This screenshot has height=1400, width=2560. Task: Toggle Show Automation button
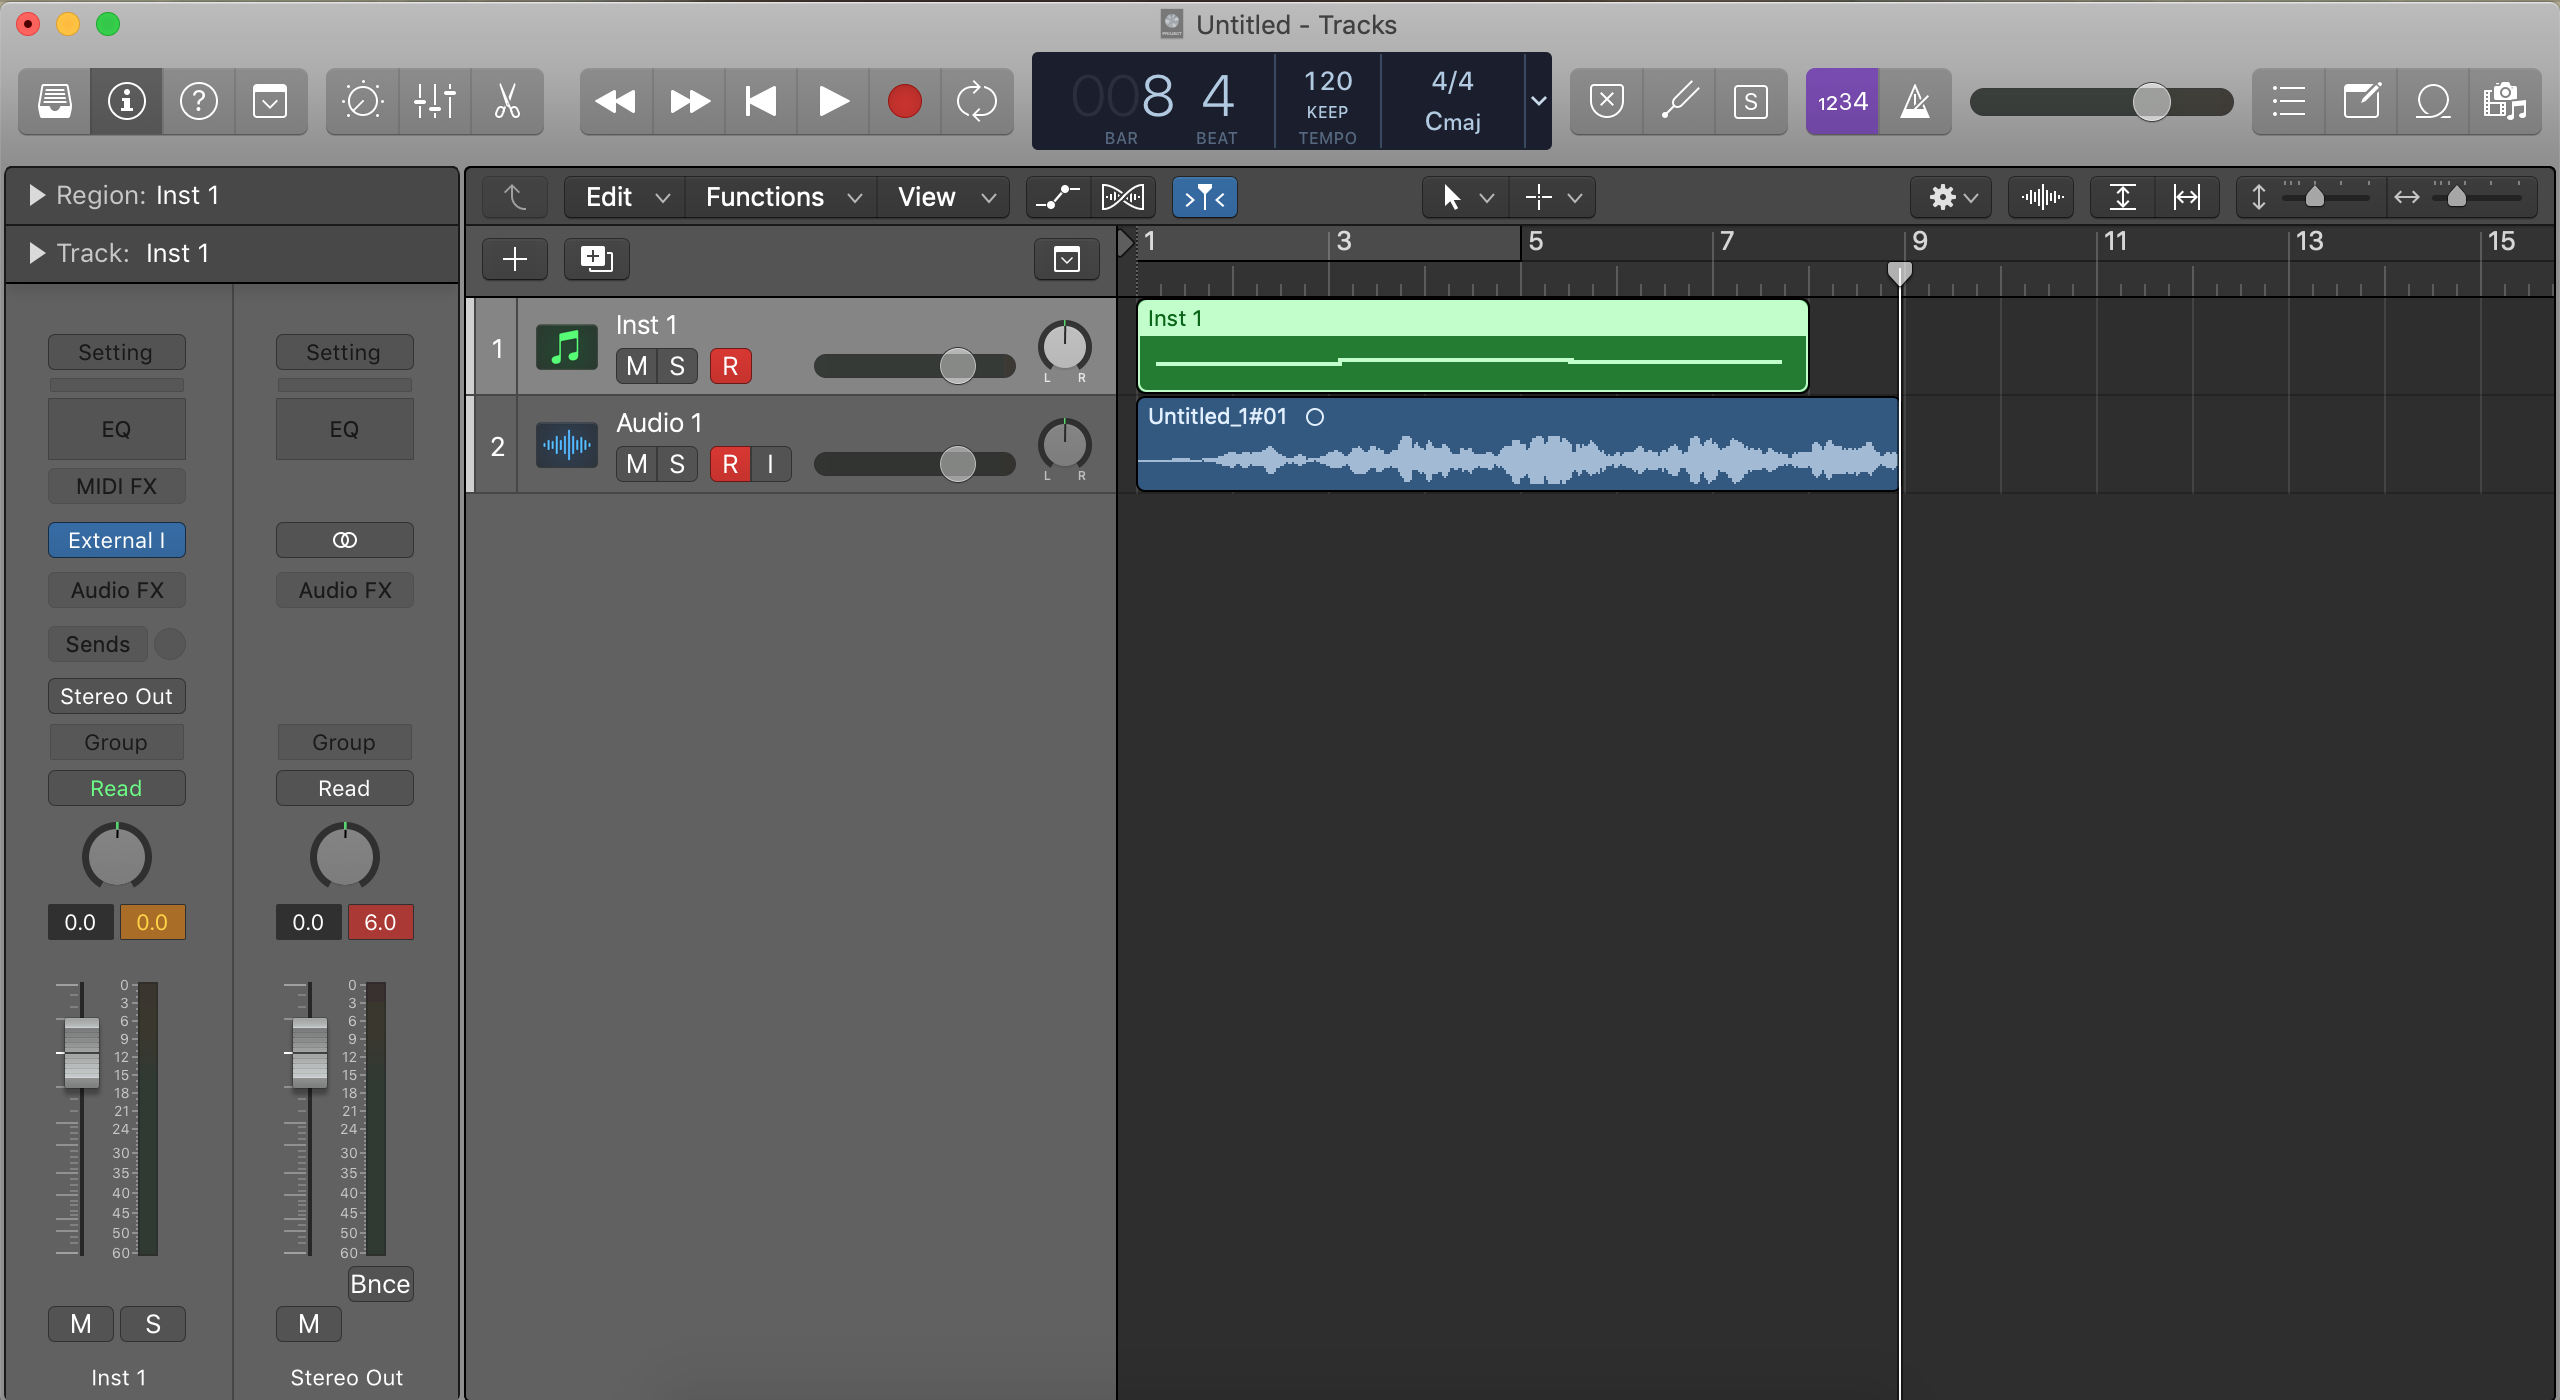coord(1058,197)
